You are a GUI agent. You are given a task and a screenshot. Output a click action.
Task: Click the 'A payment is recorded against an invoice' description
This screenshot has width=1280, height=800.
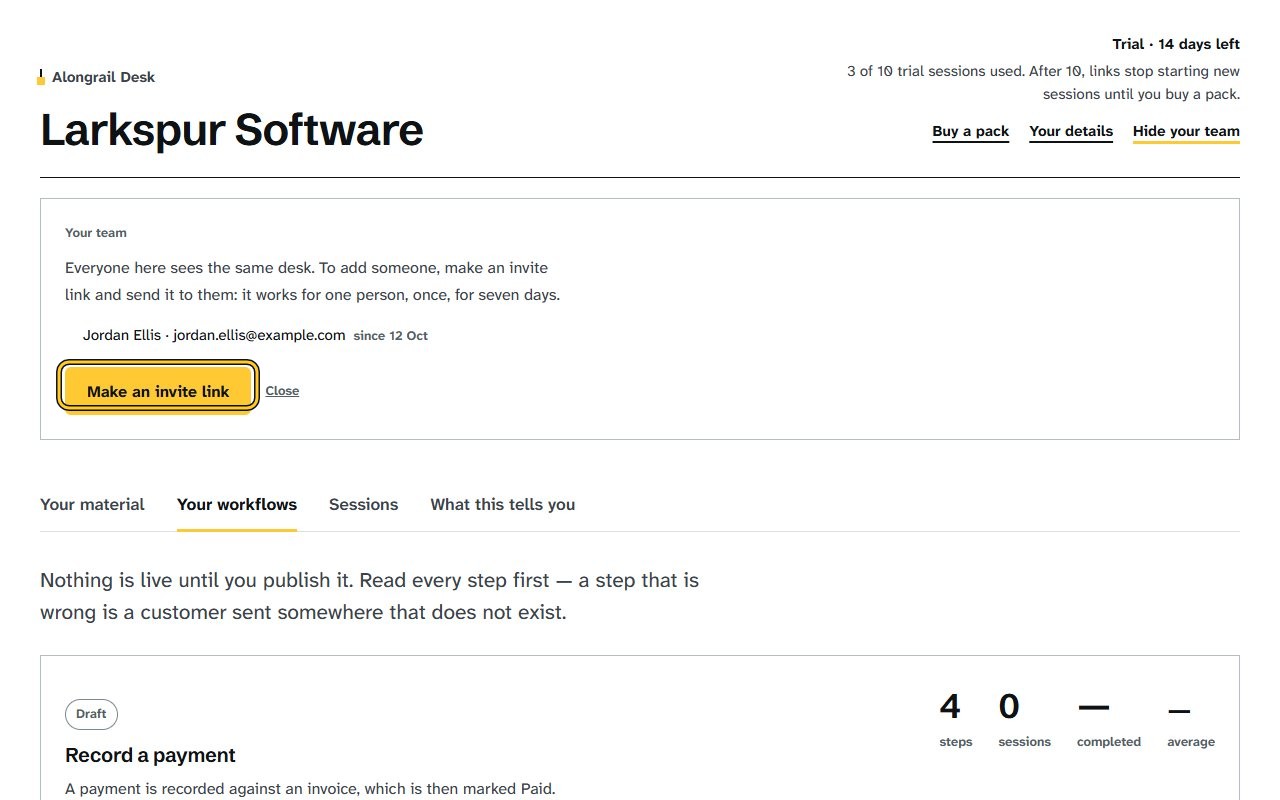[x=310, y=789]
